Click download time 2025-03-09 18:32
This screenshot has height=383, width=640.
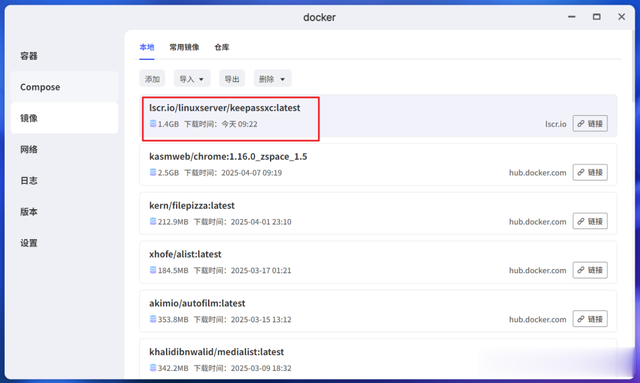pos(261,368)
